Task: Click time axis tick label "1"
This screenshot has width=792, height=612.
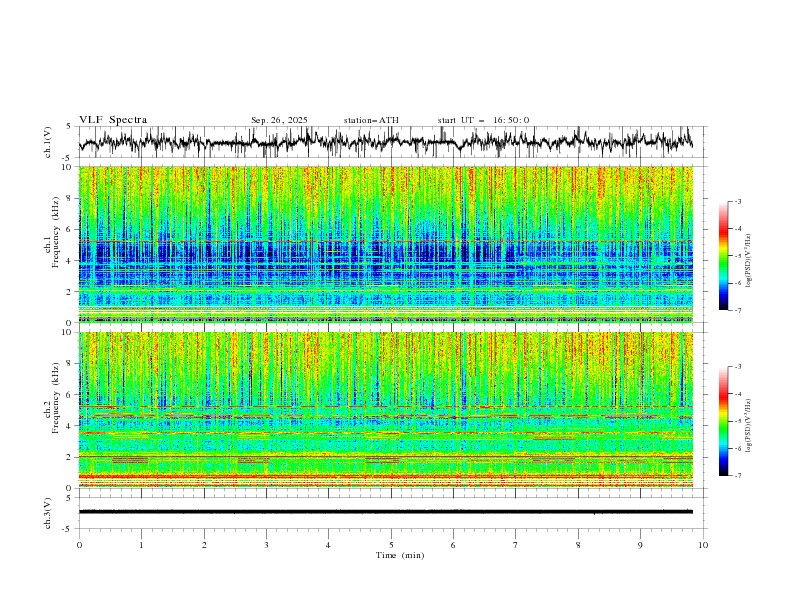Action: click(x=141, y=545)
